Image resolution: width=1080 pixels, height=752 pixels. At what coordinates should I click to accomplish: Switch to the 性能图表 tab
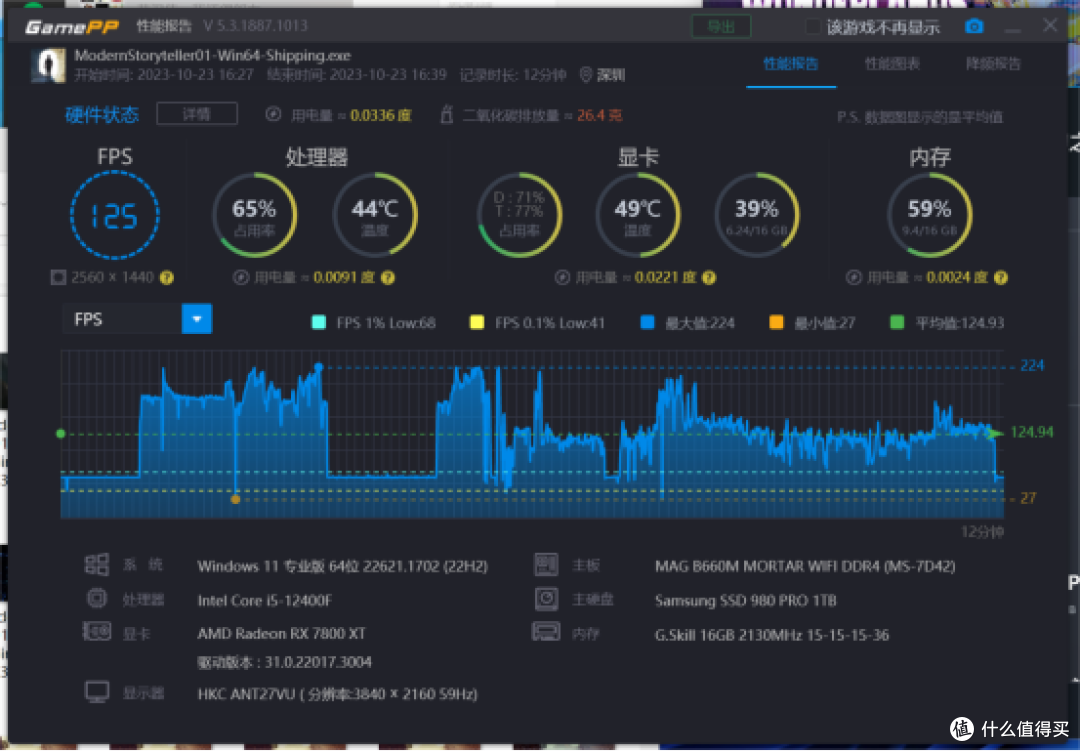point(892,64)
